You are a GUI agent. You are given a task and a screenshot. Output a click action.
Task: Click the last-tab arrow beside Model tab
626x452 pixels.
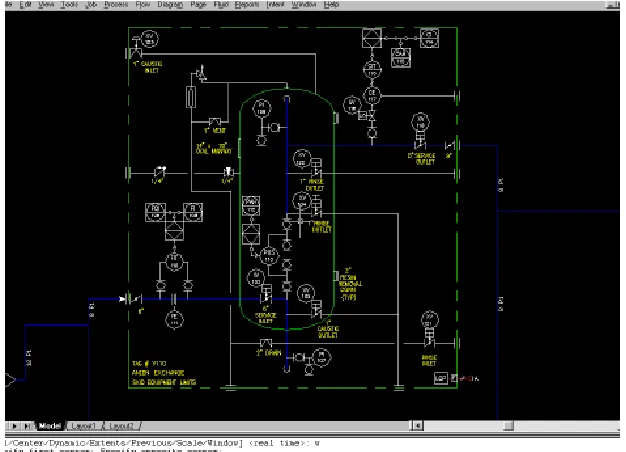pos(27,426)
